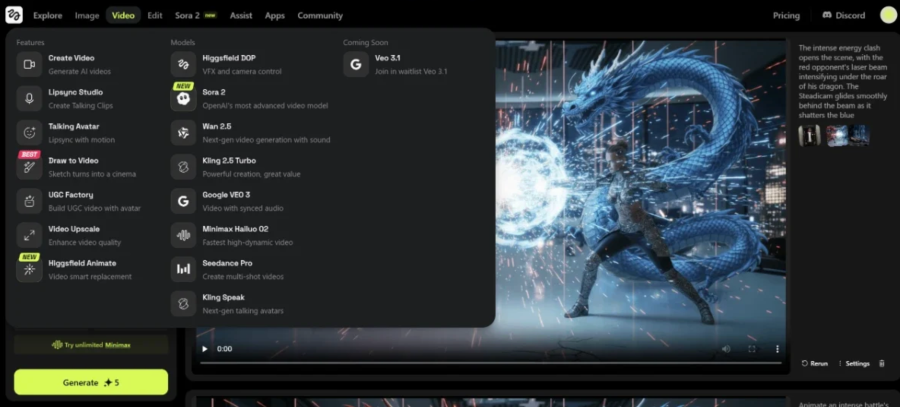Click the Talking Avatar face icon
Image resolution: width=900 pixels, height=407 pixels.
coord(29,133)
